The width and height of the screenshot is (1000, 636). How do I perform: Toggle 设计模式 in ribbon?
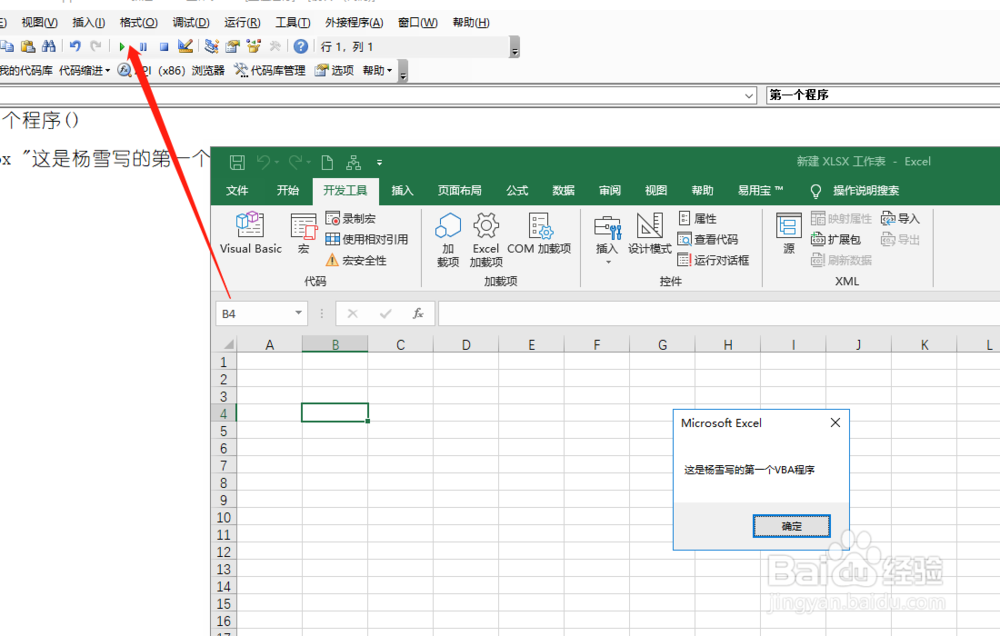(x=649, y=233)
